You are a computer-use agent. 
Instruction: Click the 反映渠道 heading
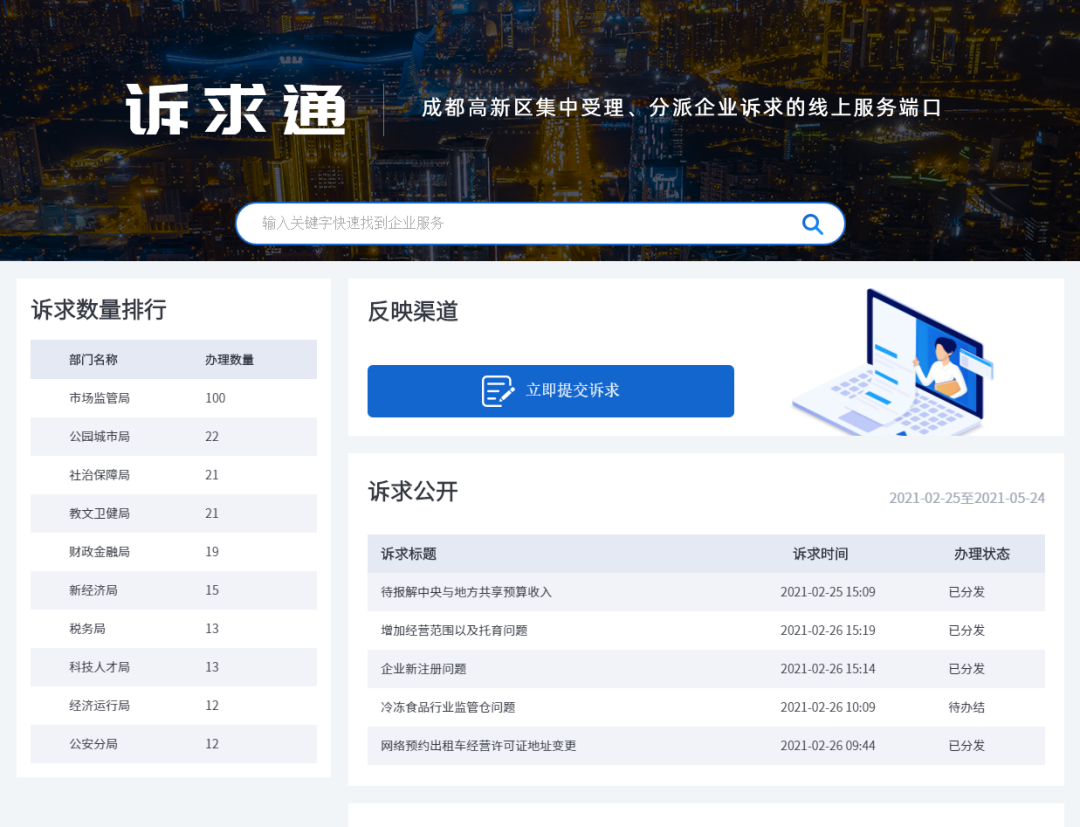pyautogui.click(x=413, y=311)
